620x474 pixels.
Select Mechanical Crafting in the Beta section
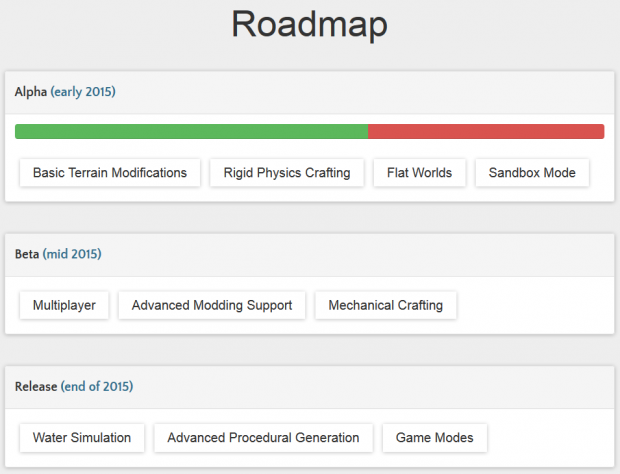coord(386,305)
